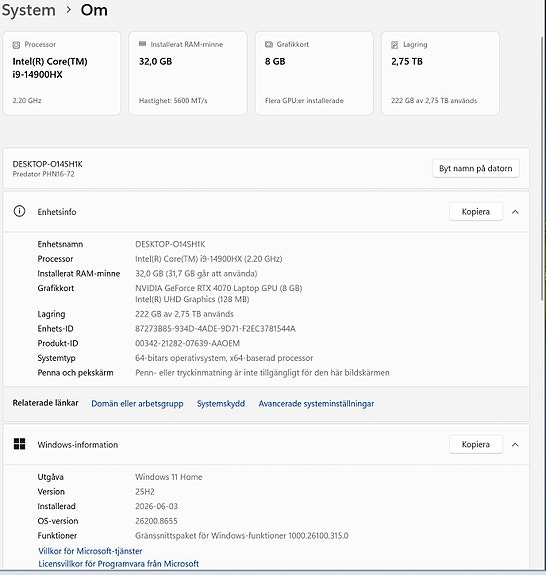Click the 2.20 GHz text in Processor card
Image resolution: width=546 pixels, height=575 pixels.
[x=27, y=100]
